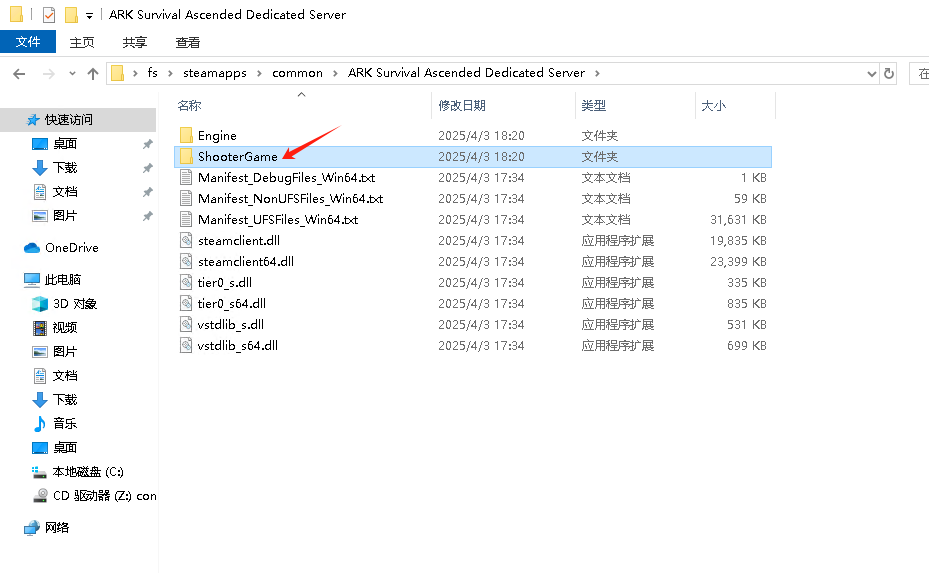Open CD 驱动器 (Z:) in the sidebar

click(x=94, y=496)
